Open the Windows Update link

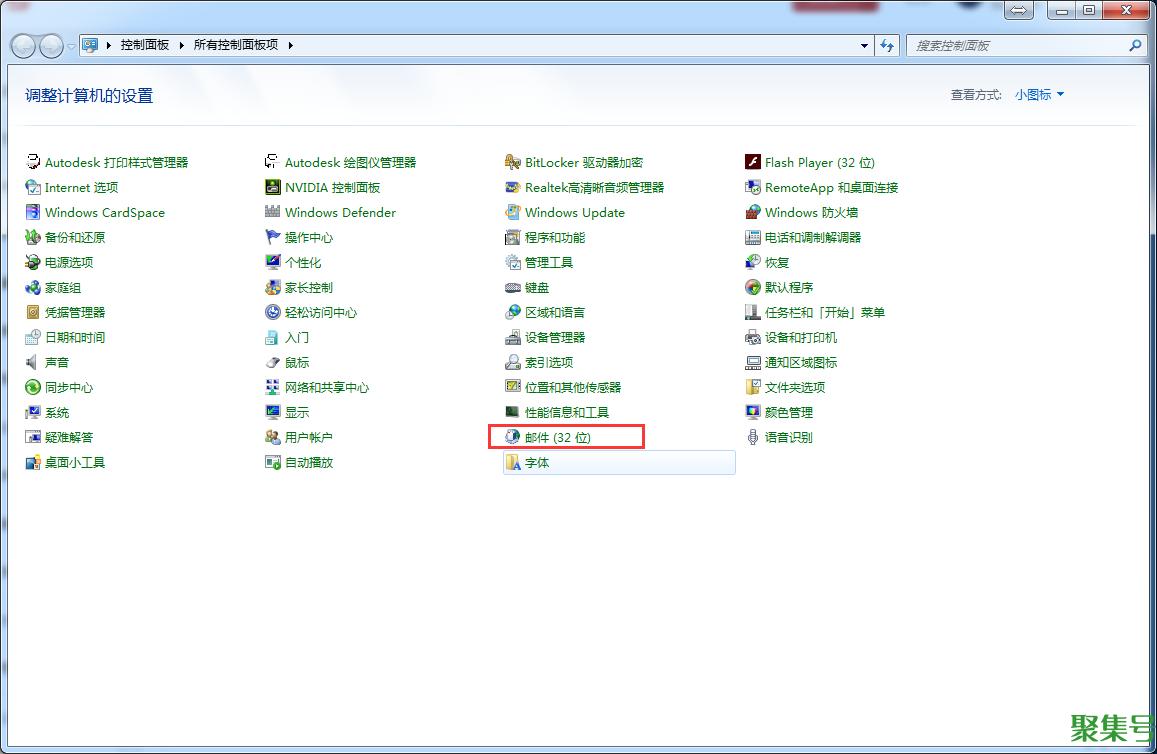pyautogui.click(x=573, y=212)
